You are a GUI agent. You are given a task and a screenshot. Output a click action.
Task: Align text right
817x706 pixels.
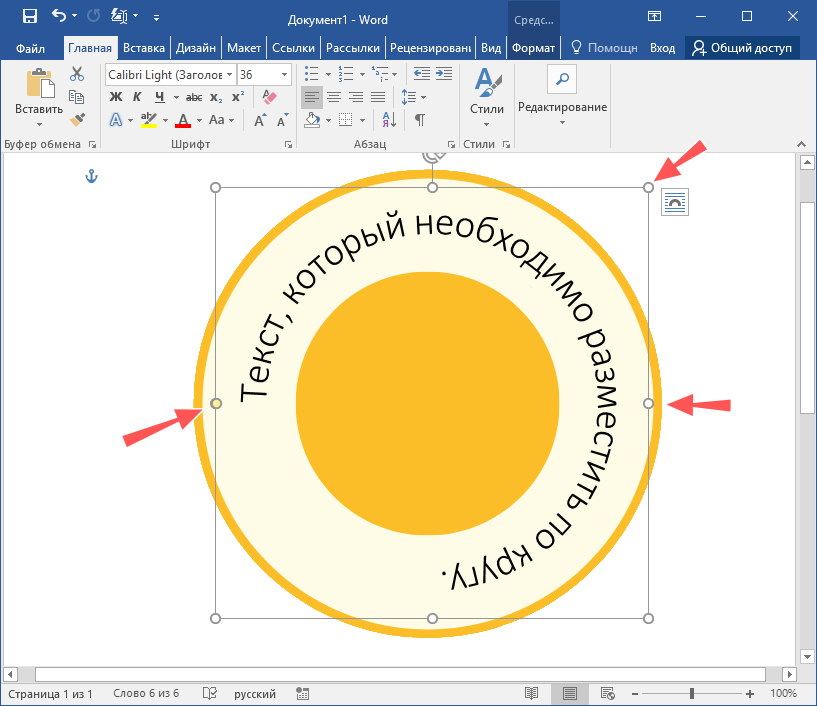[x=356, y=97]
